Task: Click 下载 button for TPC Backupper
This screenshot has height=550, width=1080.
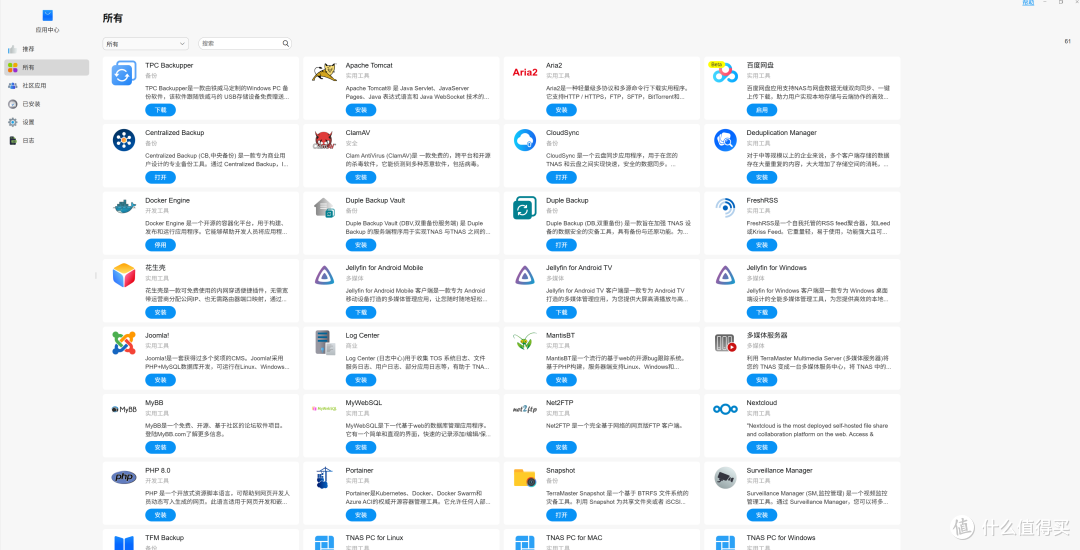Action: pyautogui.click(x=160, y=110)
